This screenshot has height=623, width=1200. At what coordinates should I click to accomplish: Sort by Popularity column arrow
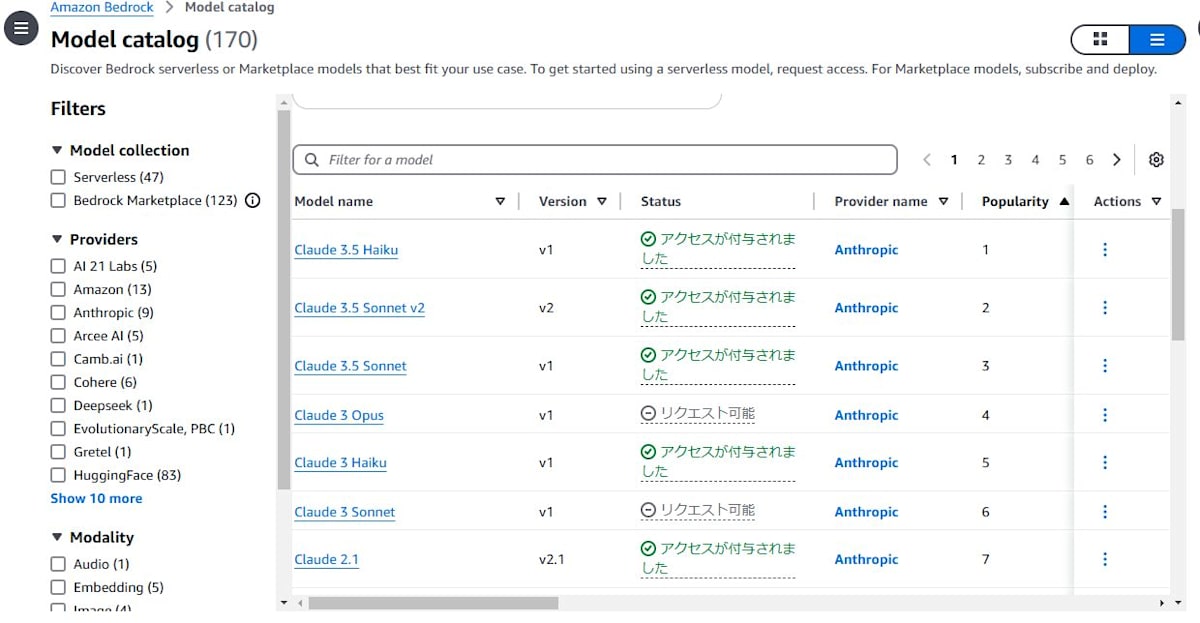coord(1064,201)
